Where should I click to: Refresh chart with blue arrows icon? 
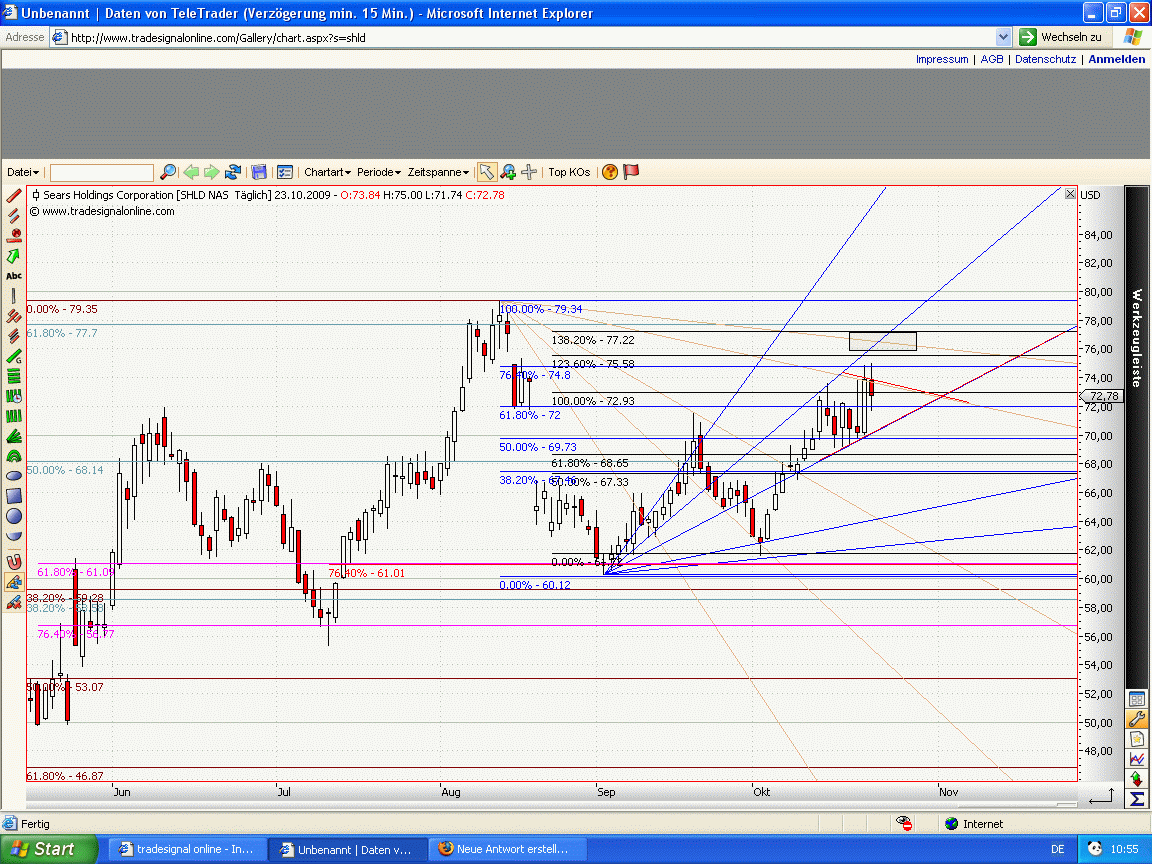pyautogui.click(x=233, y=172)
